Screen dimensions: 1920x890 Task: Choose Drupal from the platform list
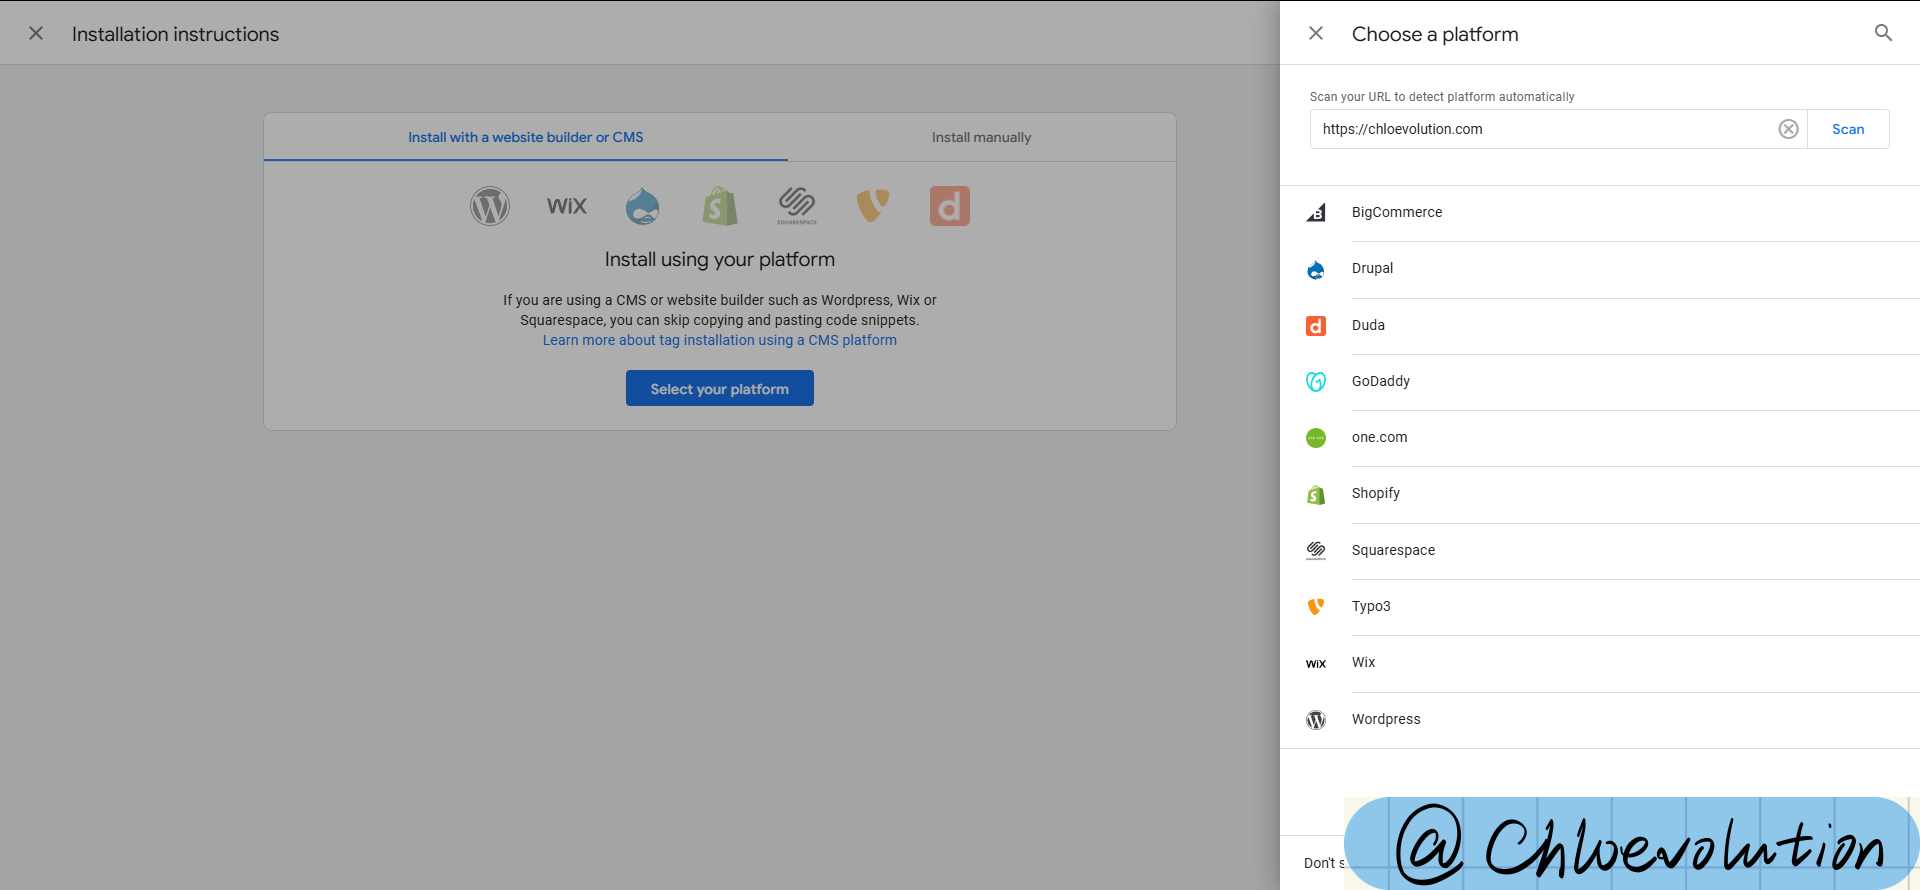[1599, 269]
